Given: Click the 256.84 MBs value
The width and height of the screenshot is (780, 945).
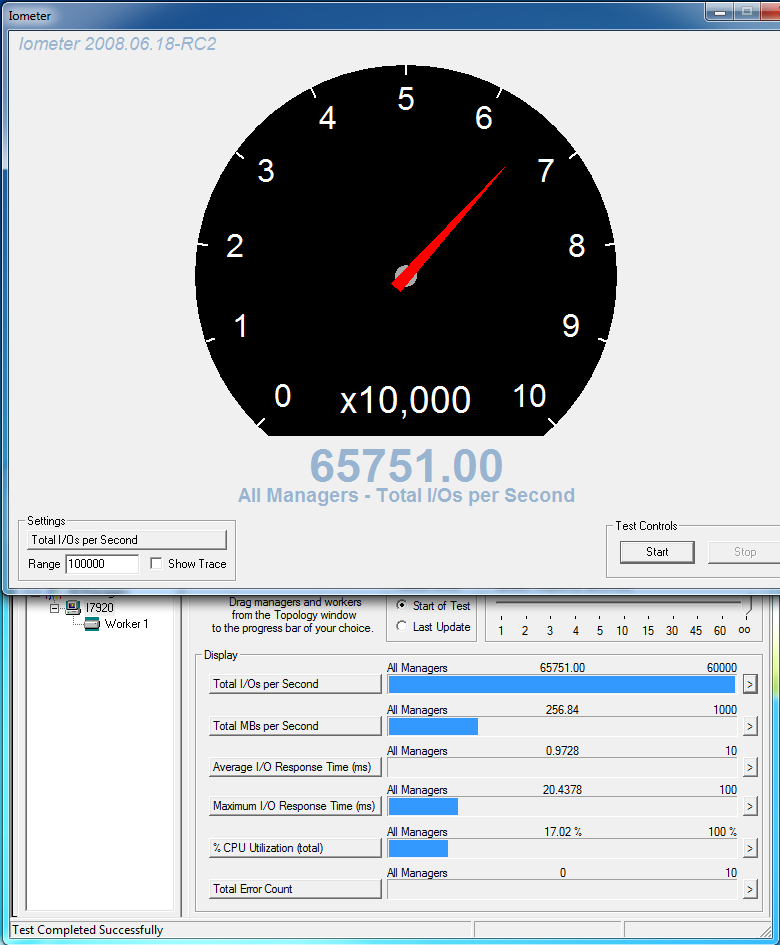Looking at the screenshot, I should point(562,710).
